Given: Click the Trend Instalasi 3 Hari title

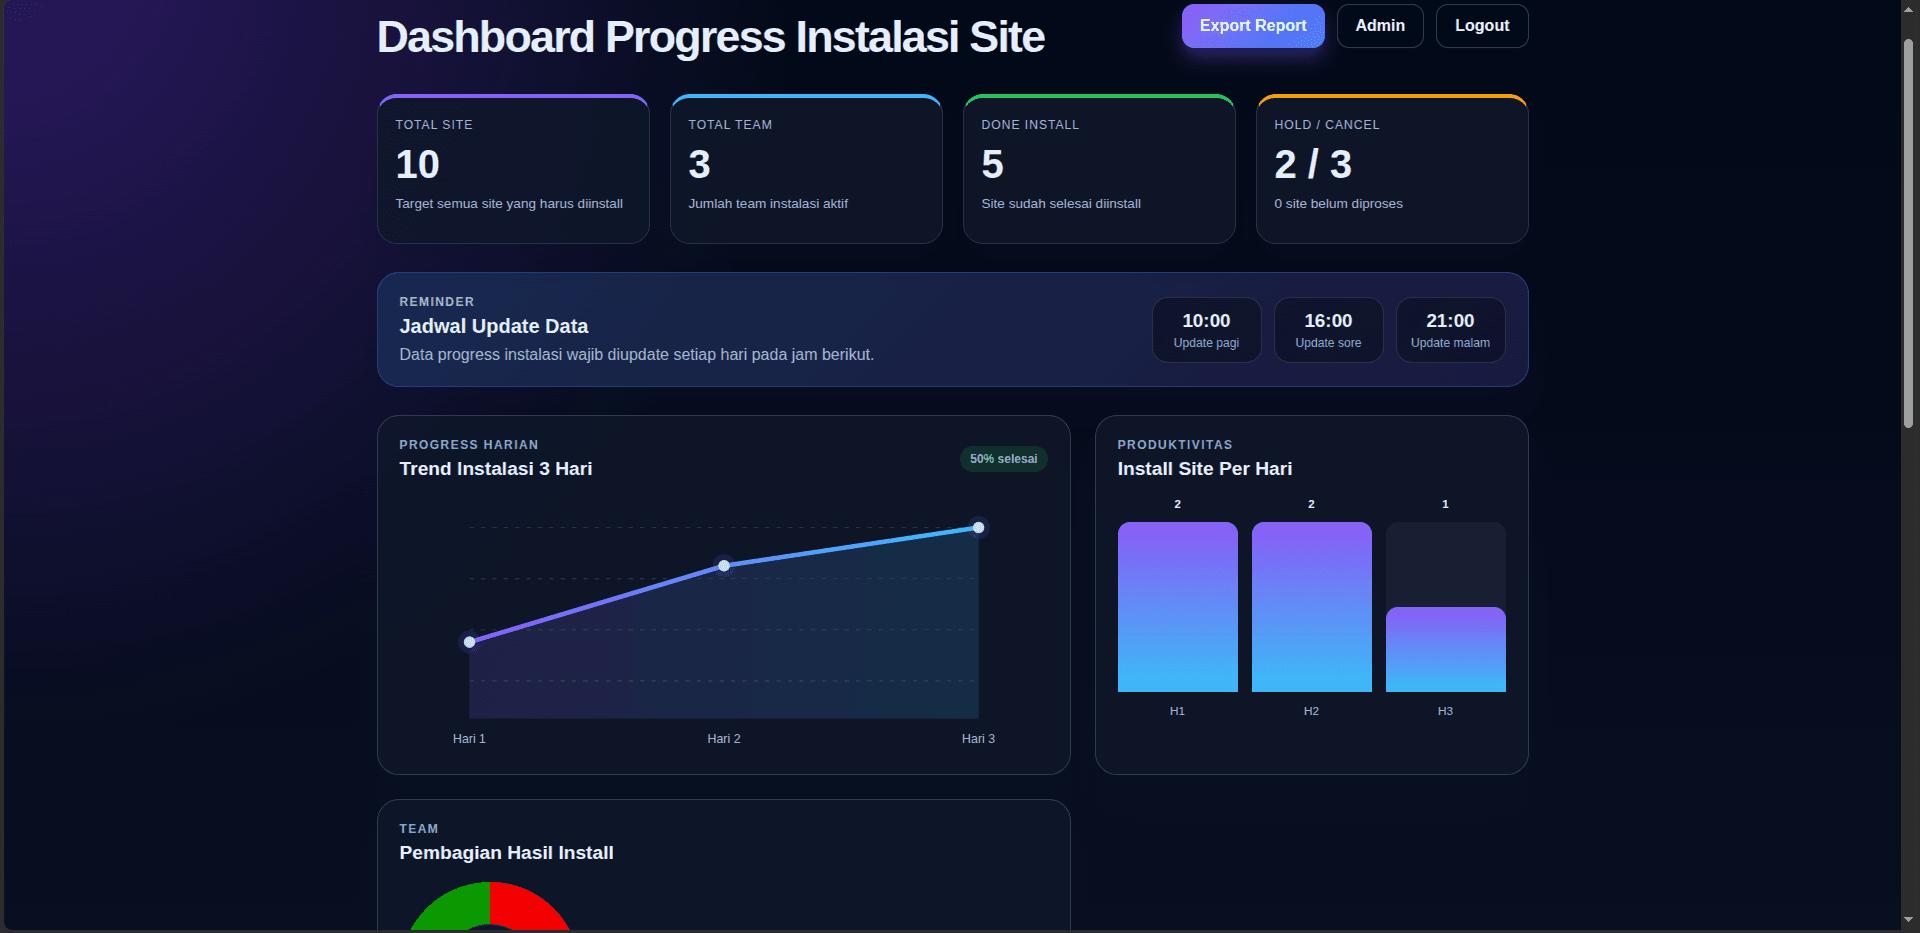Looking at the screenshot, I should coord(496,469).
